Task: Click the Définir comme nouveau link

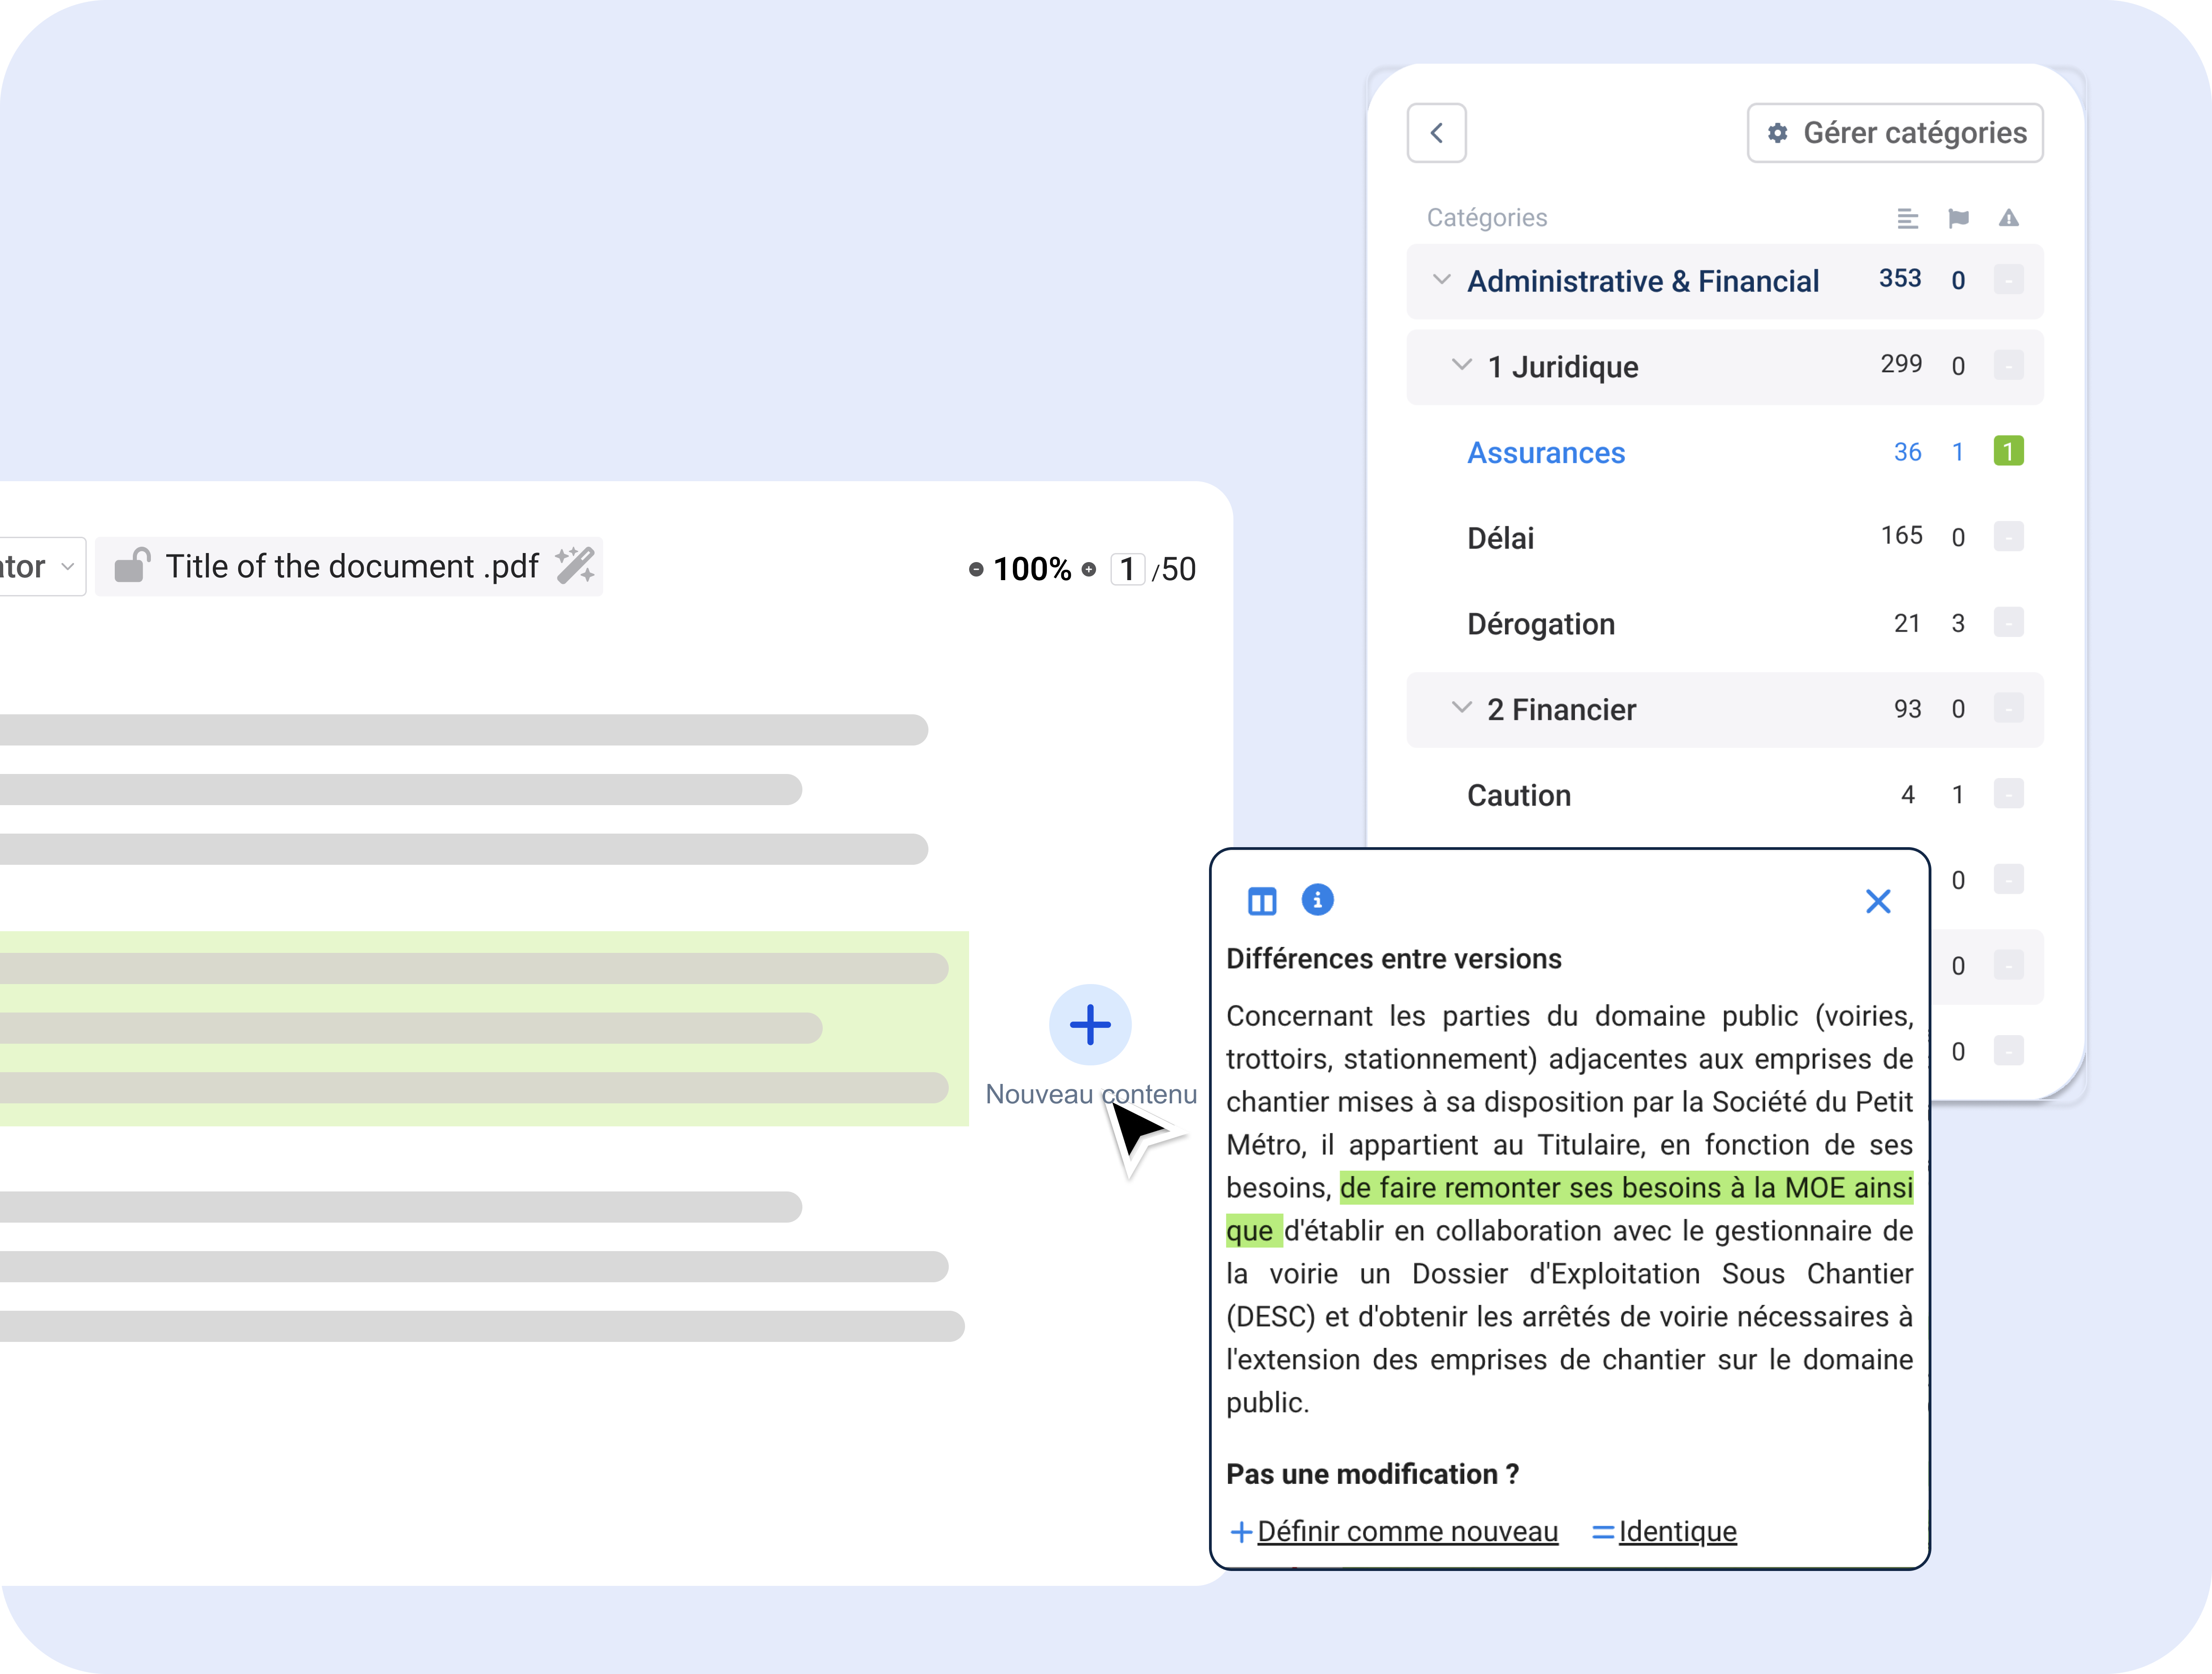Action: (1406, 1531)
